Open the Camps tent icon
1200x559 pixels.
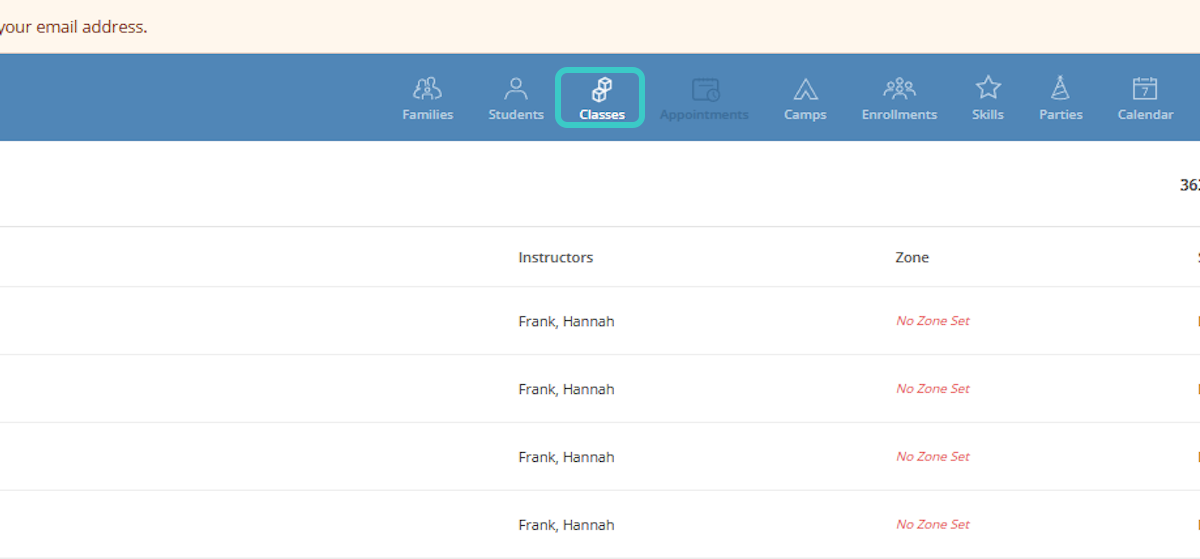[x=805, y=89]
